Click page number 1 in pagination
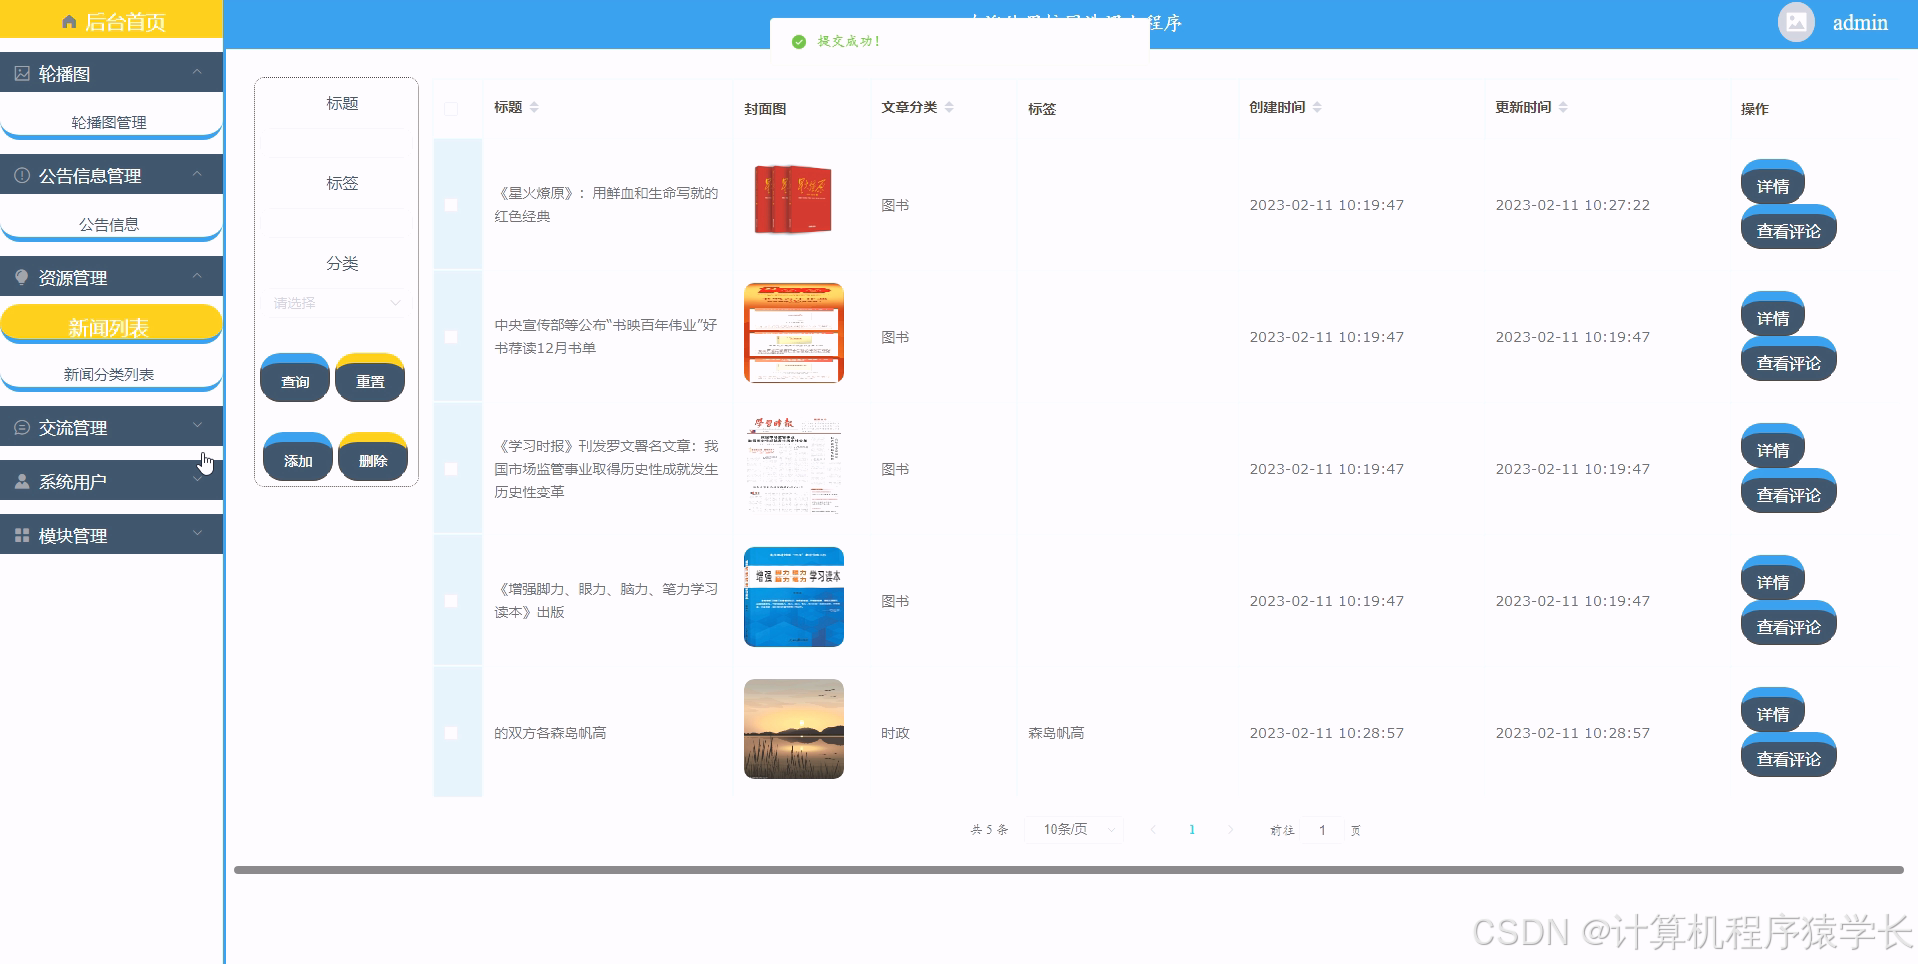The height and width of the screenshot is (964, 1918). pyautogui.click(x=1191, y=829)
